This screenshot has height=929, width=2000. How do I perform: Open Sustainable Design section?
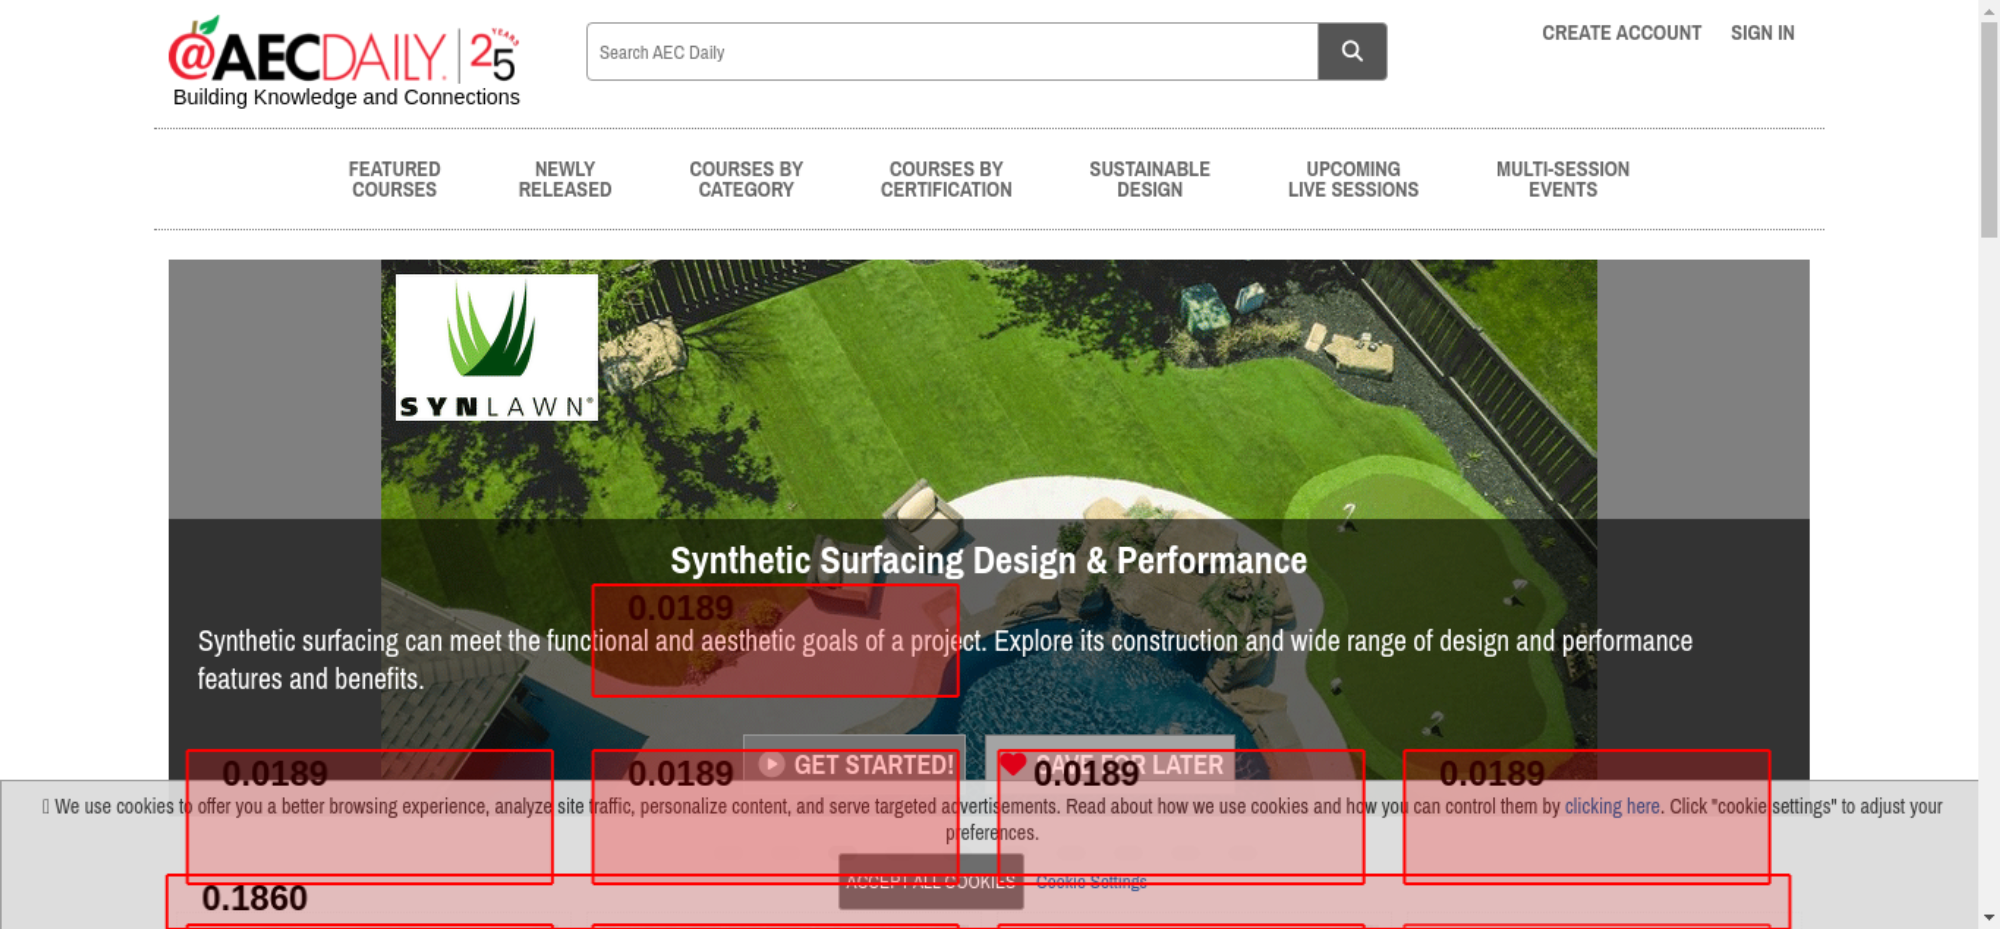pos(1149,179)
